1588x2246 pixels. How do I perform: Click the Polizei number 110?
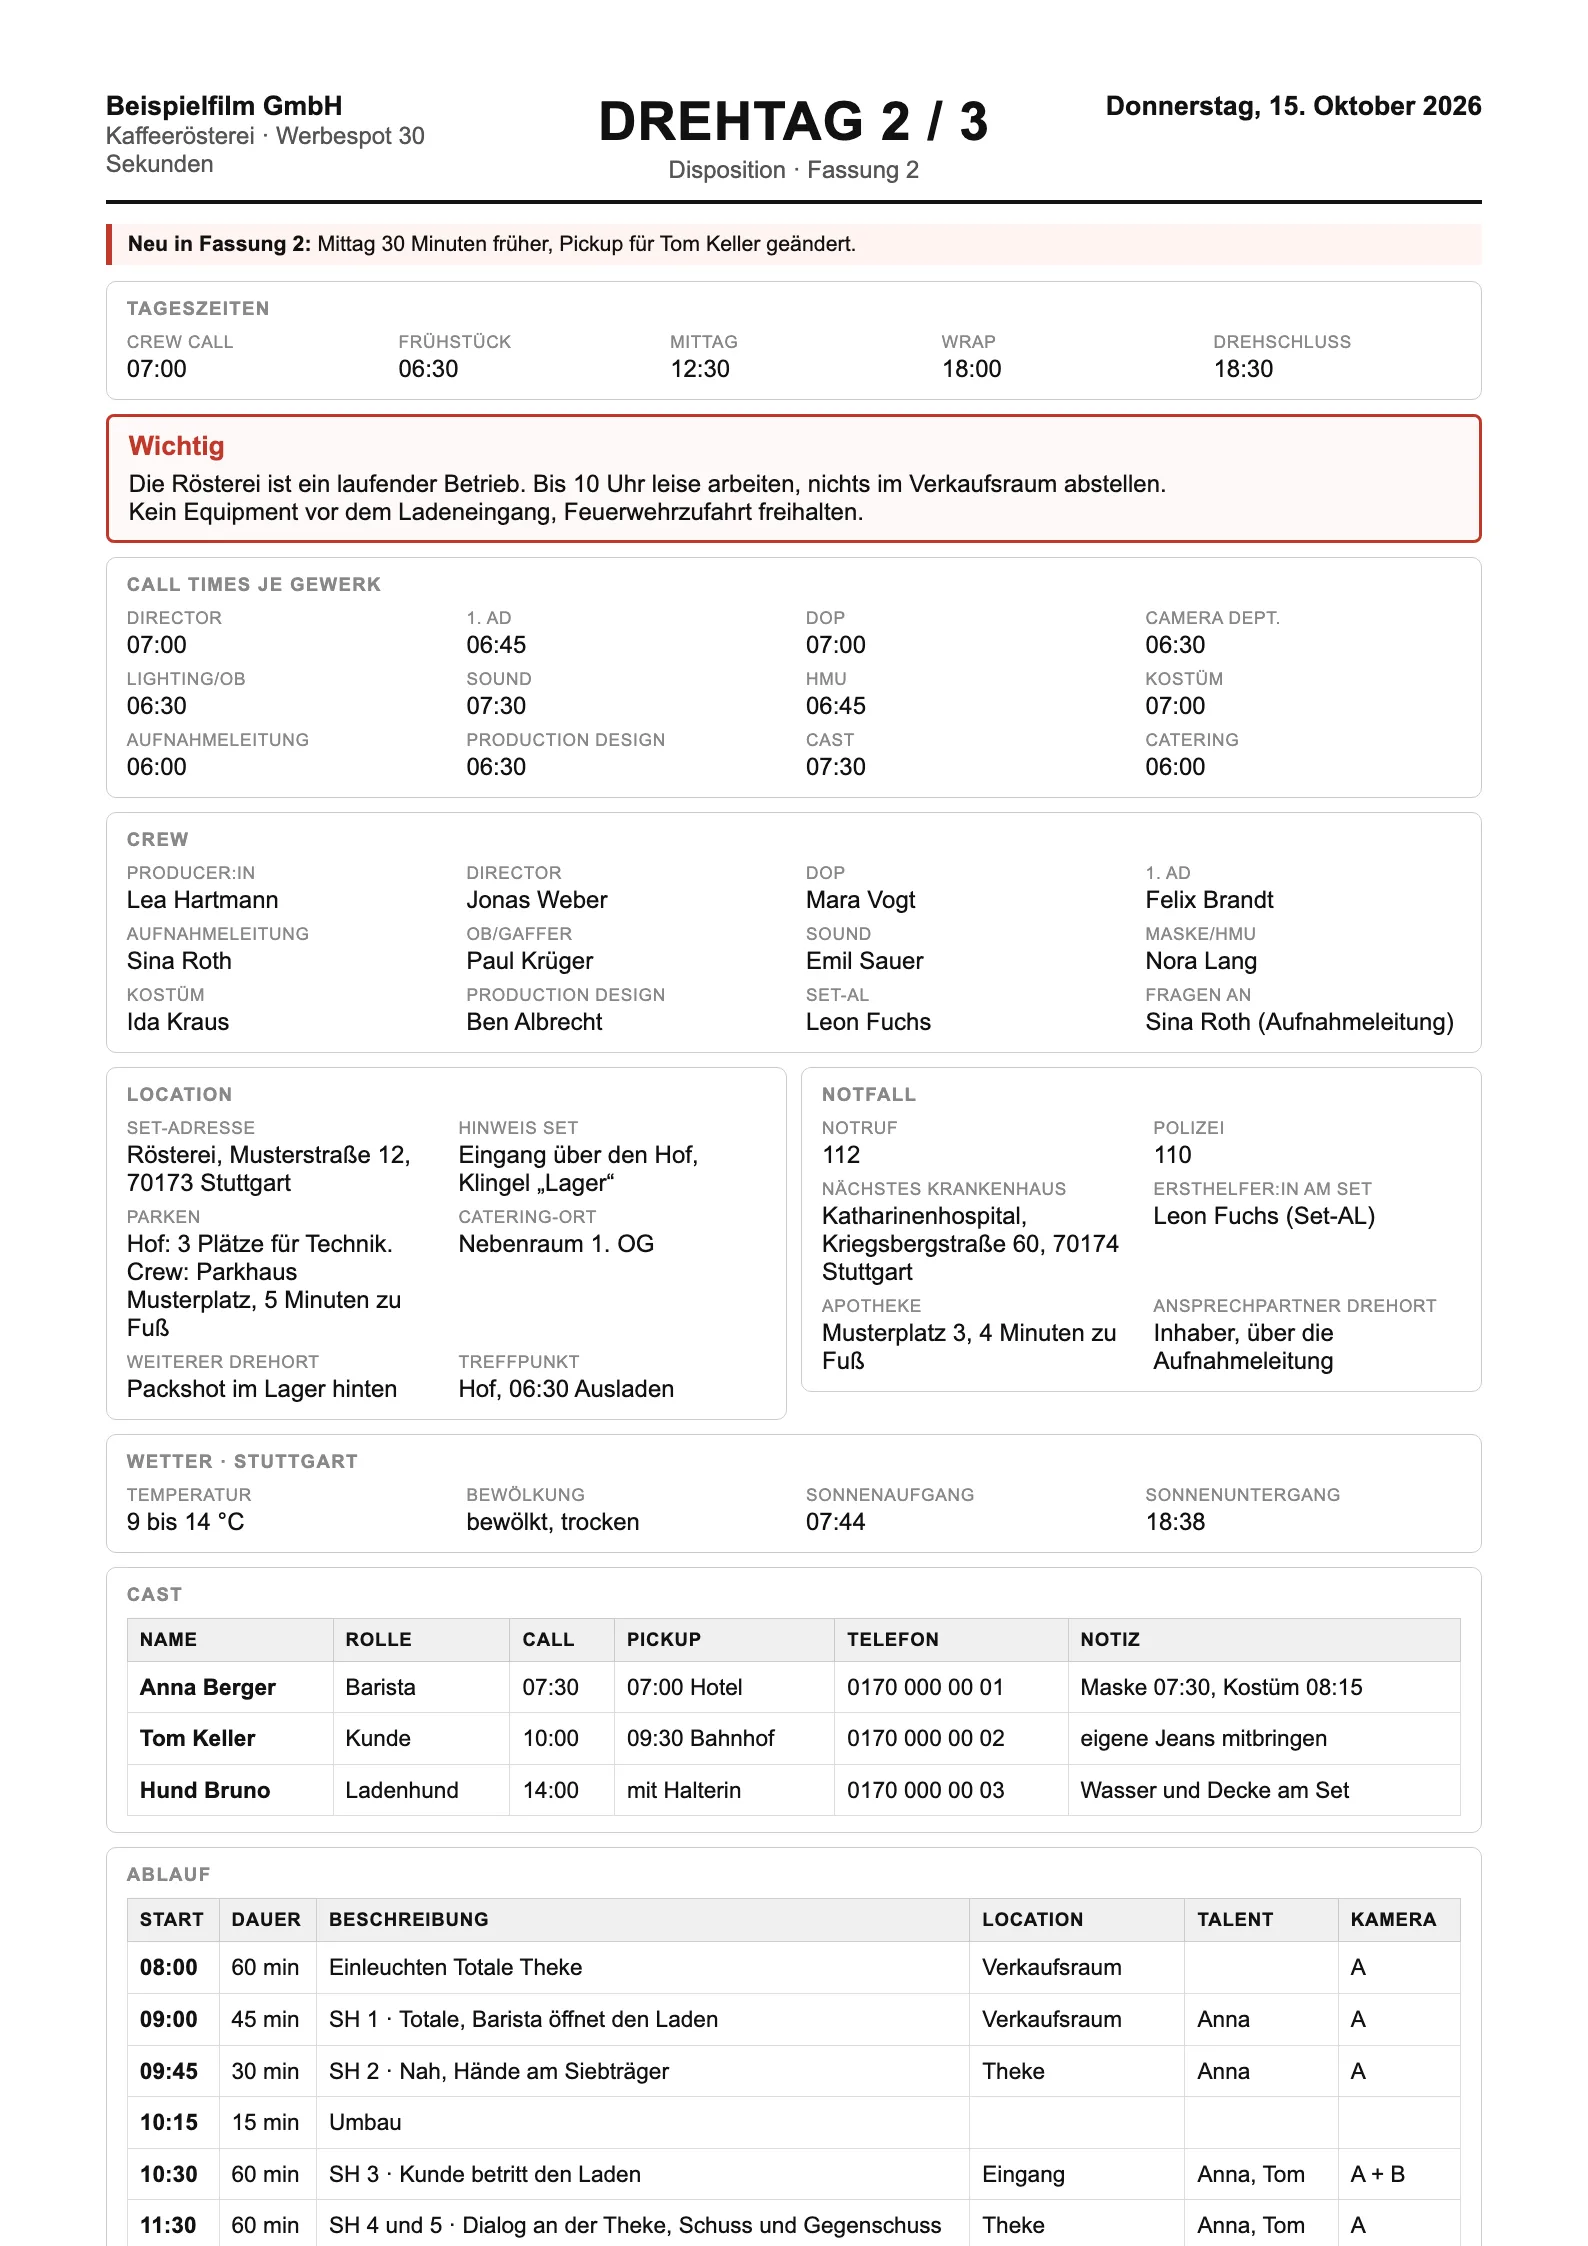(x=1172, y=1155)
